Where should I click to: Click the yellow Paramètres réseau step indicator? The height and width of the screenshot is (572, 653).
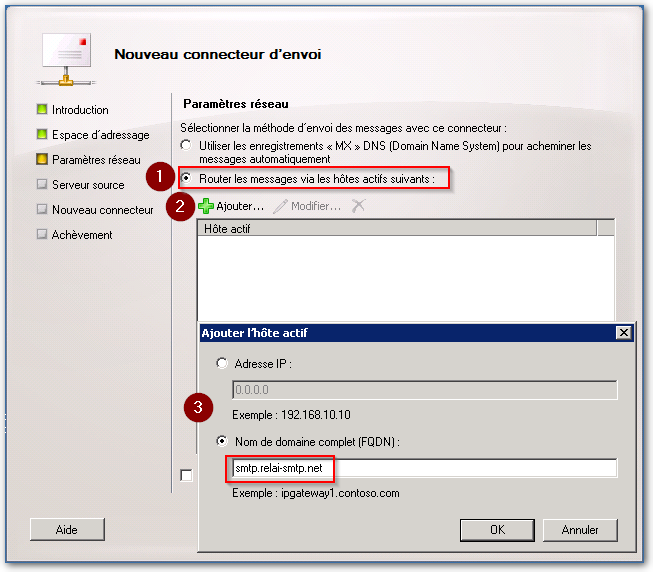42,159
